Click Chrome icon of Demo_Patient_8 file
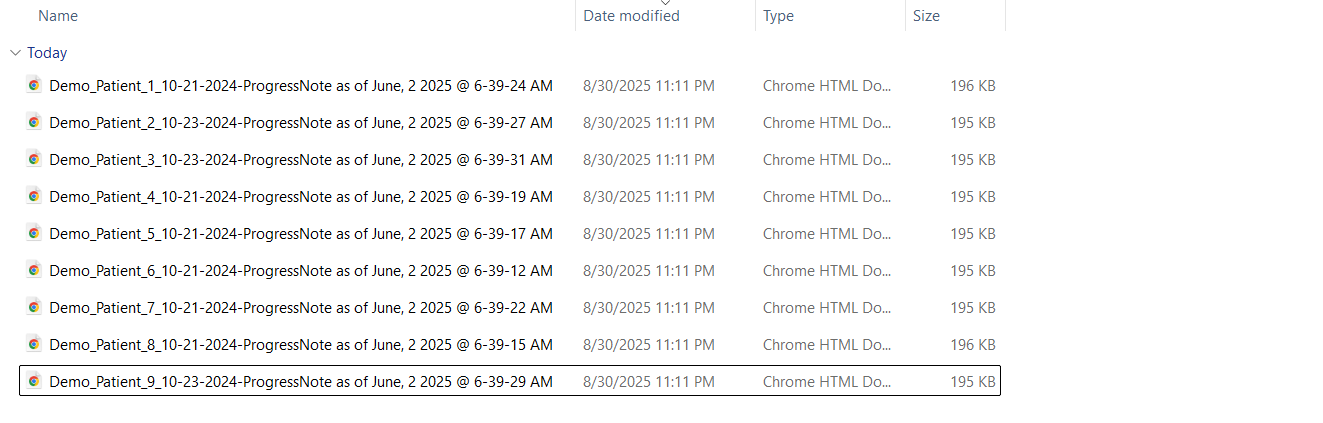1323x423 pixels. 33,344
